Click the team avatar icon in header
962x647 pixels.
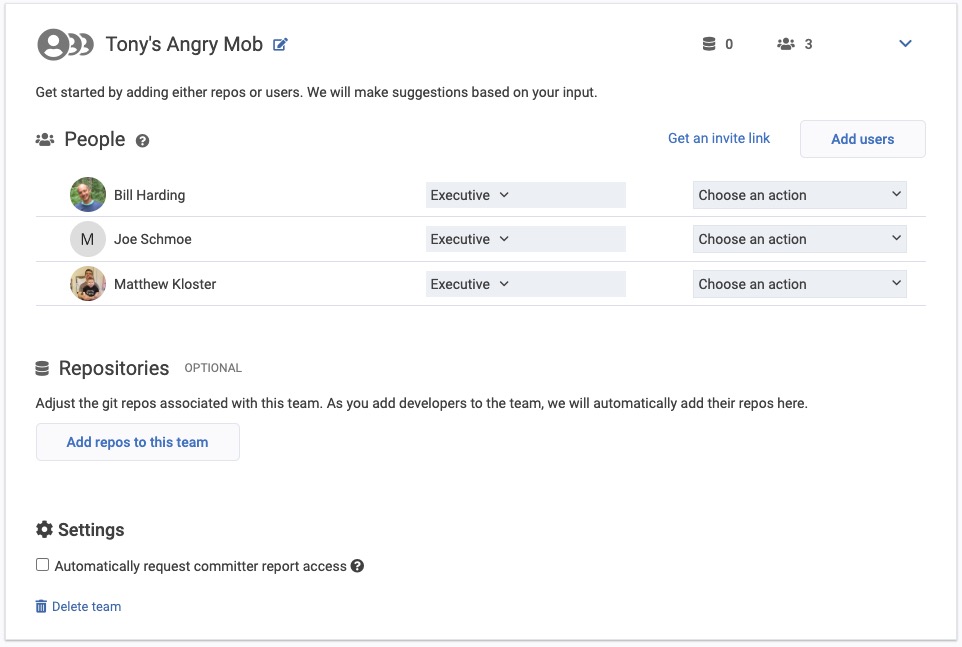64,45
